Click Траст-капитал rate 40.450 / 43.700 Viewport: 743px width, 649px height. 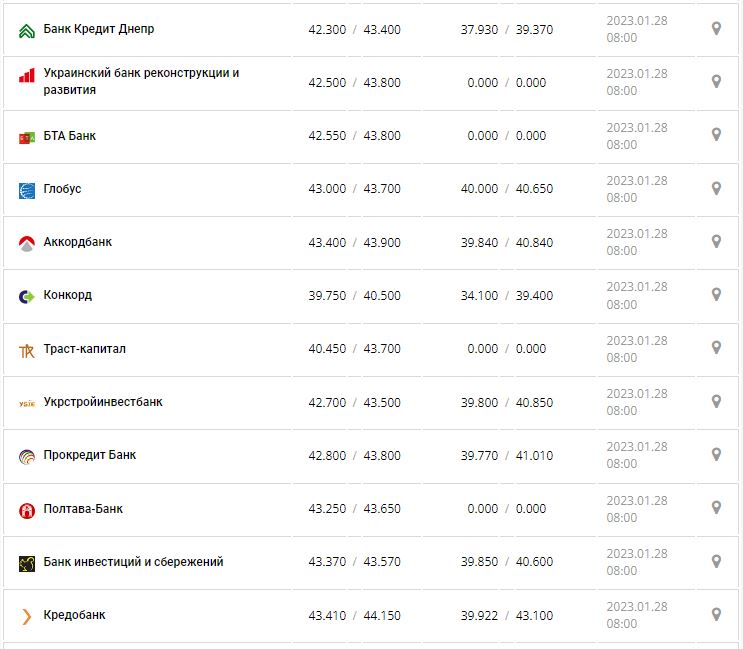354,348
